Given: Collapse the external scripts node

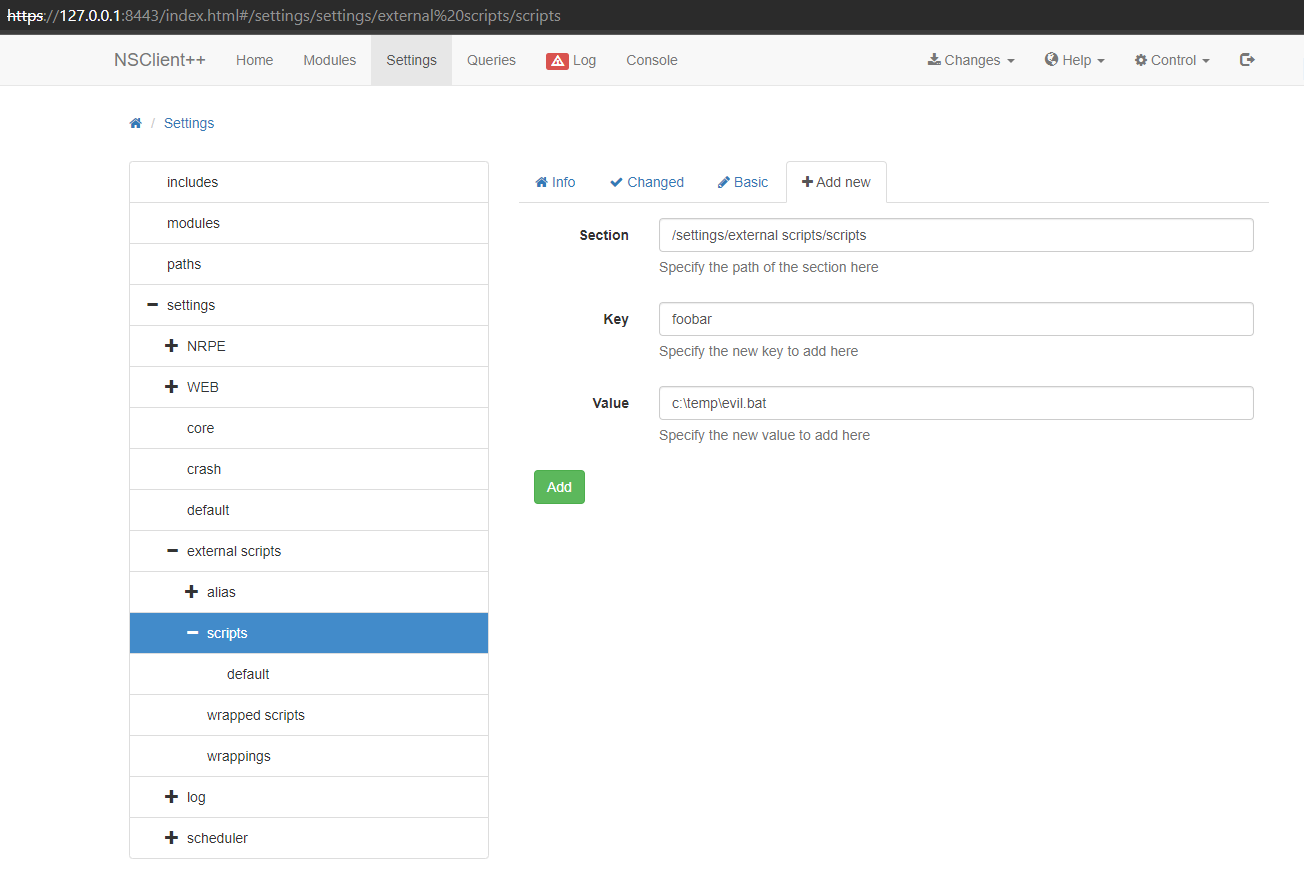Looking at the screenshot, I should click(x=172, y=551).
